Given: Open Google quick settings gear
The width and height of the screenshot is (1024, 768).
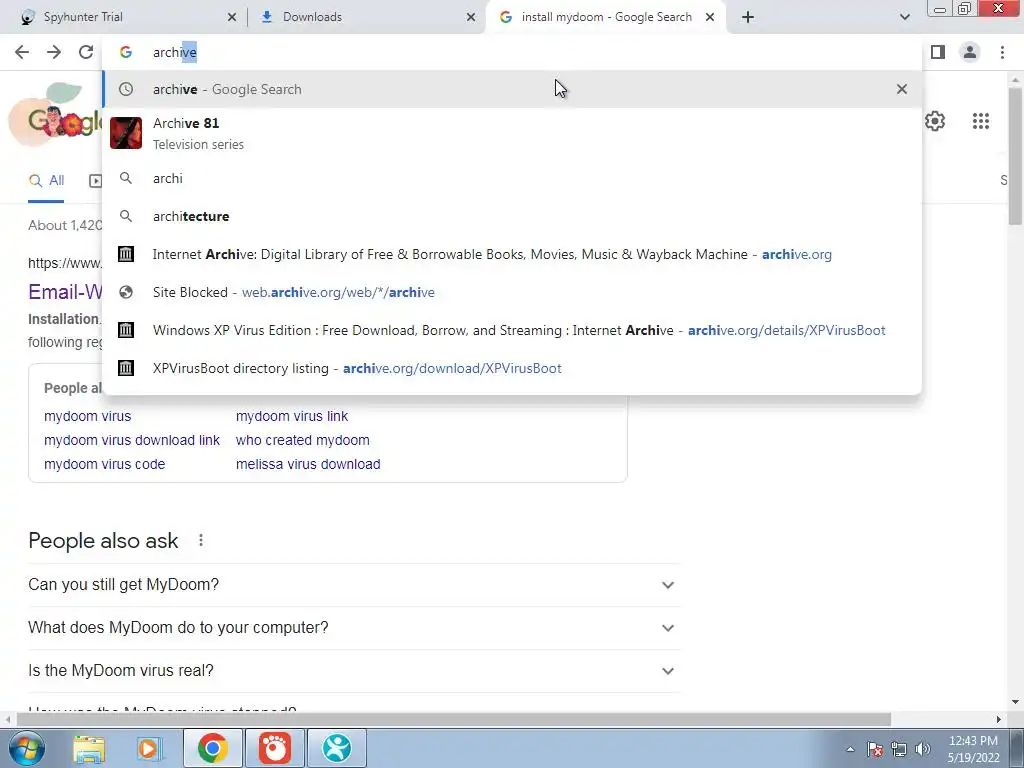Looking at the screenshot, I should click(x=935, y=121).
